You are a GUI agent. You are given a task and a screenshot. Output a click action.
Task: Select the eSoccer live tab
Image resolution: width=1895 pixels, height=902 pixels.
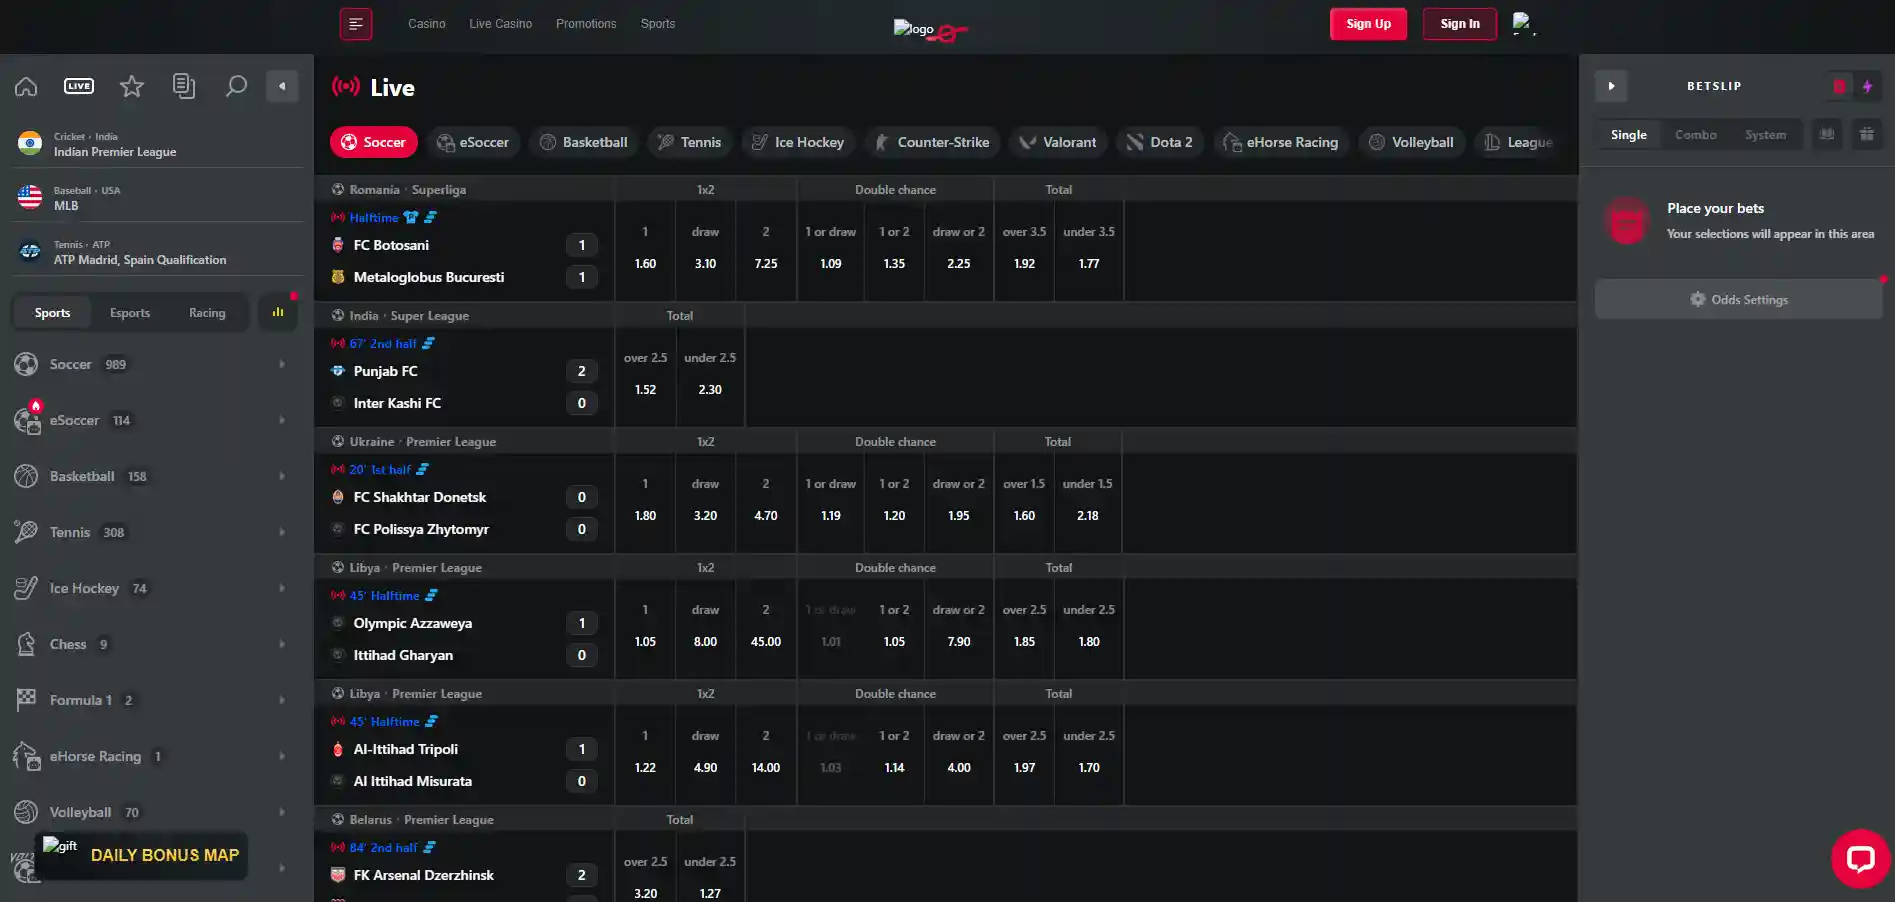(x=473, y=142)
